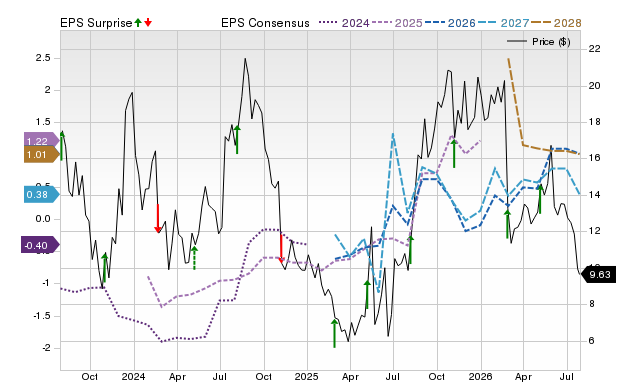
Task: Click the 2.5 EPS axis label
Action: click(x=43, y=58)
